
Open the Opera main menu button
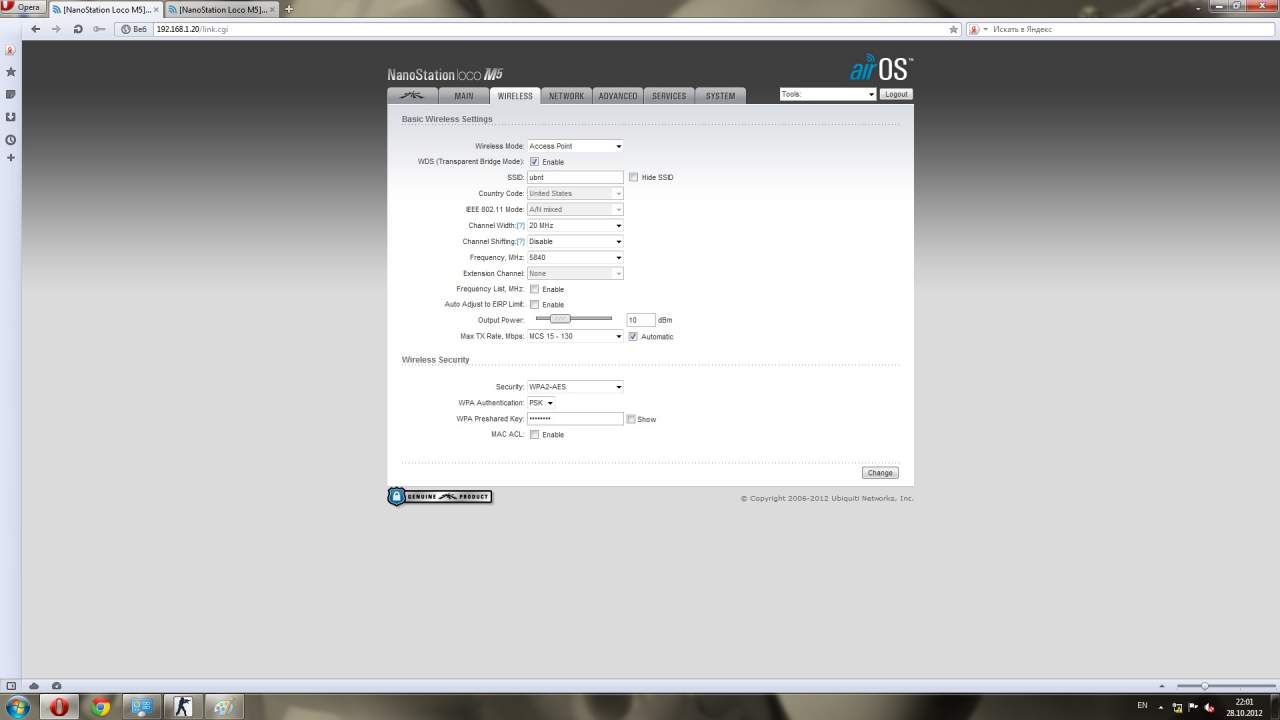(22, 8)
